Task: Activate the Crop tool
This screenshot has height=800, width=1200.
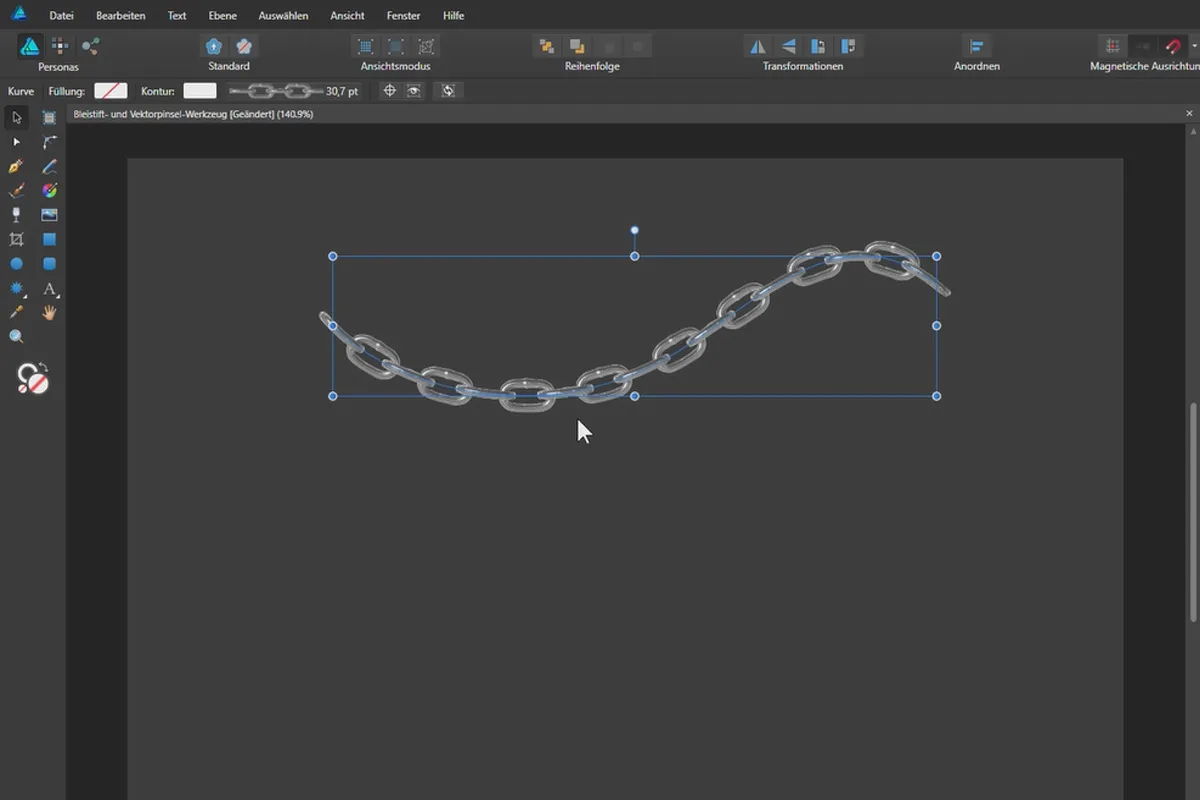Action: point(16,239)
